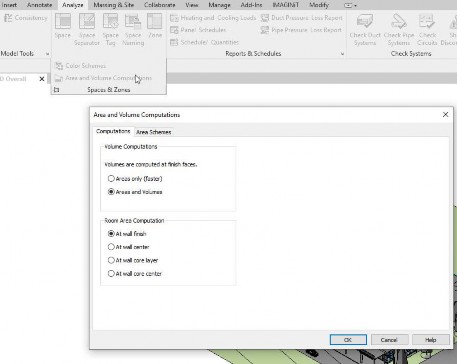Open Panel Schedules
Screen dimensions: 457x364
pos(198,30)
